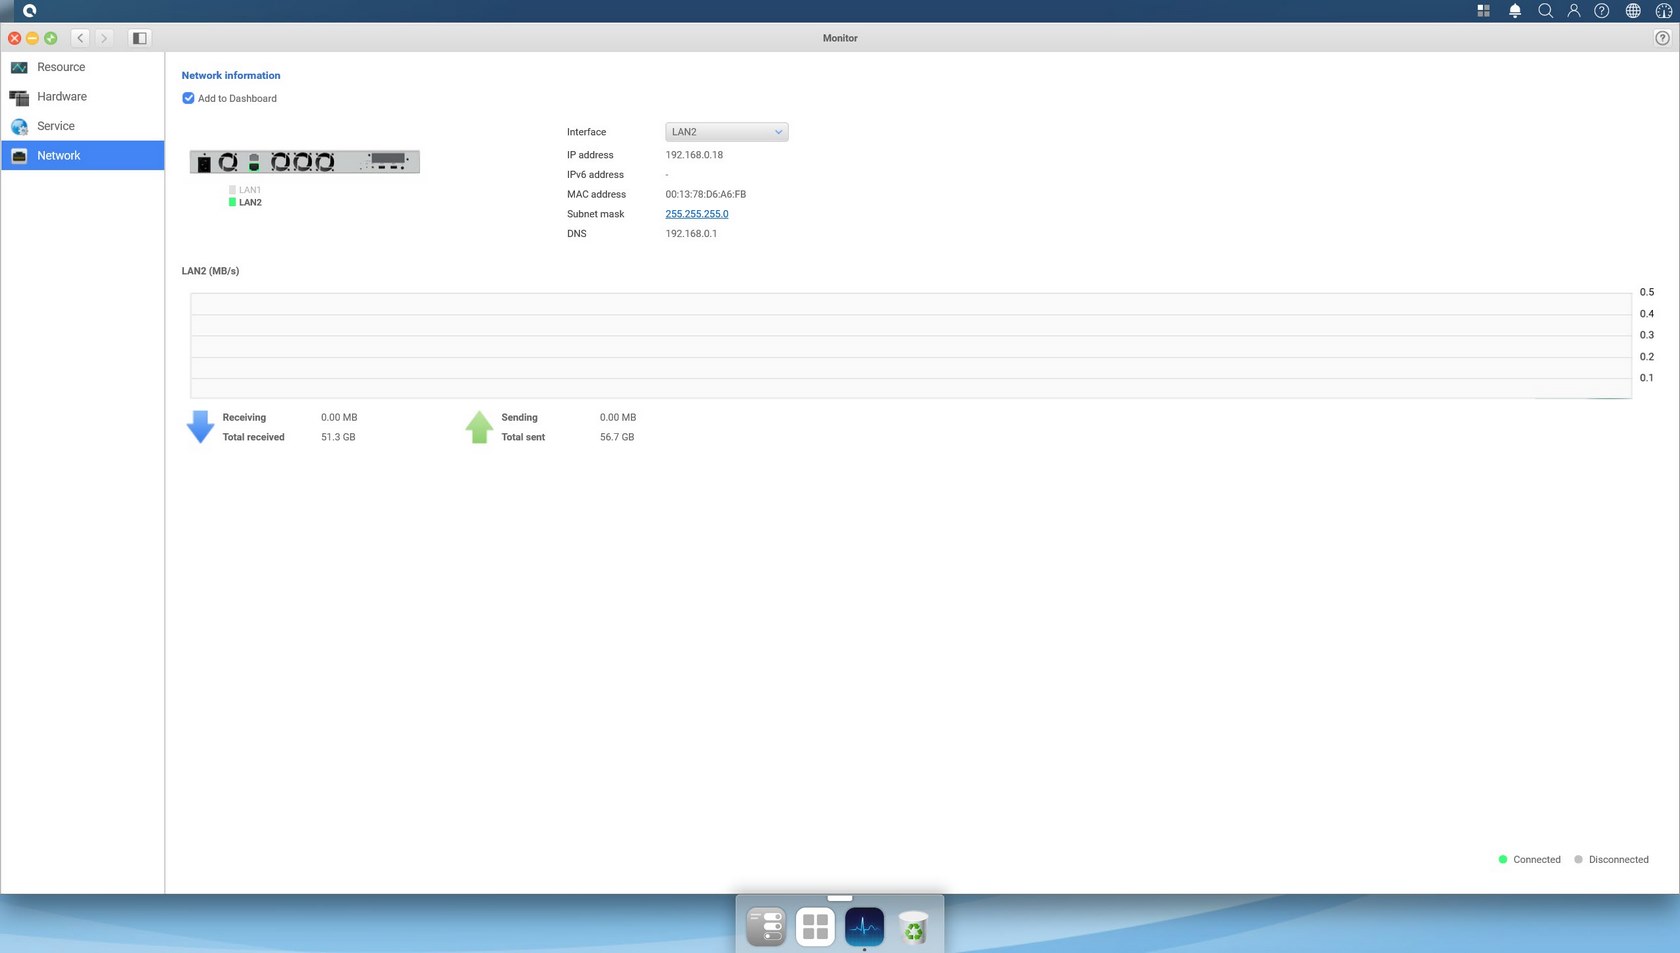1680x953 pixels.
Task: Go forward with the right arrow
Action: 104,38
